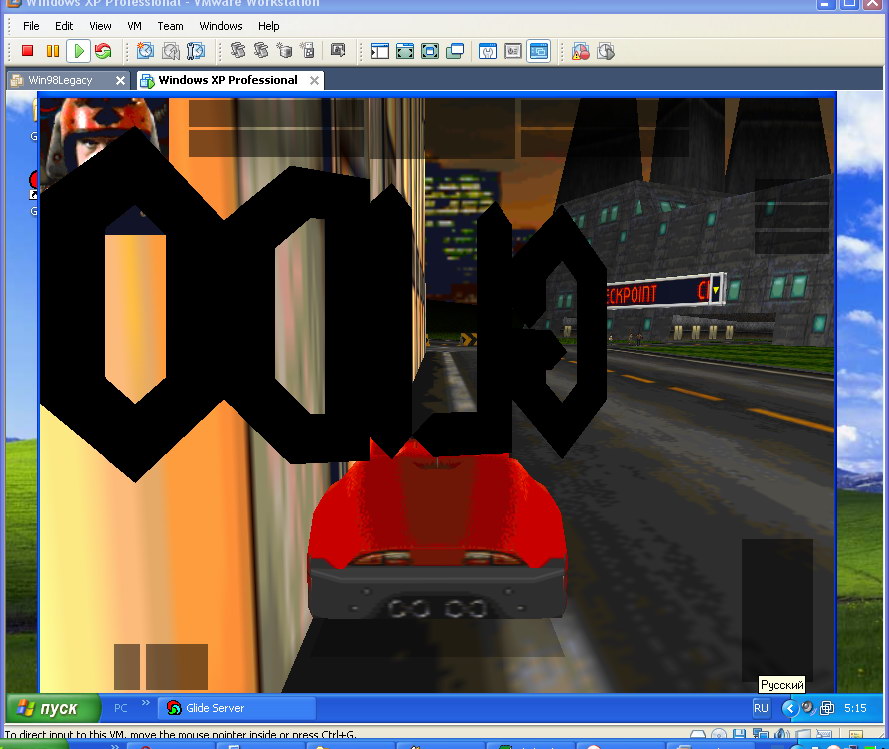Open the Team menu
This screenshot has height=749, width=889.
coord(170,26)
